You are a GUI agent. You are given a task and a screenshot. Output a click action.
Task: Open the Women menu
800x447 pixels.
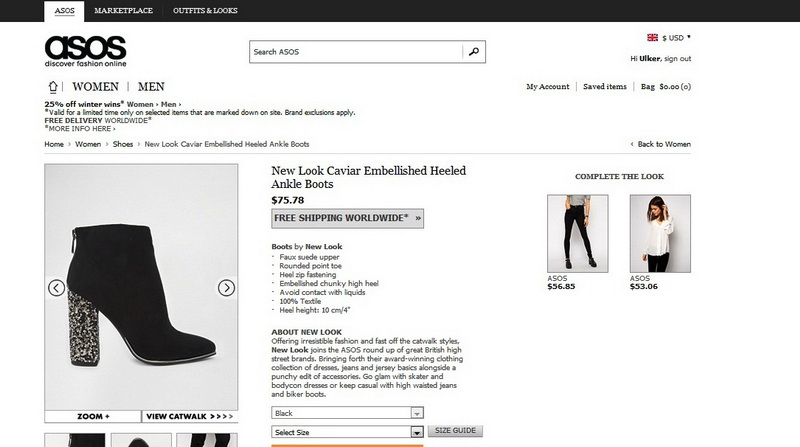click(x=95, y=87)
